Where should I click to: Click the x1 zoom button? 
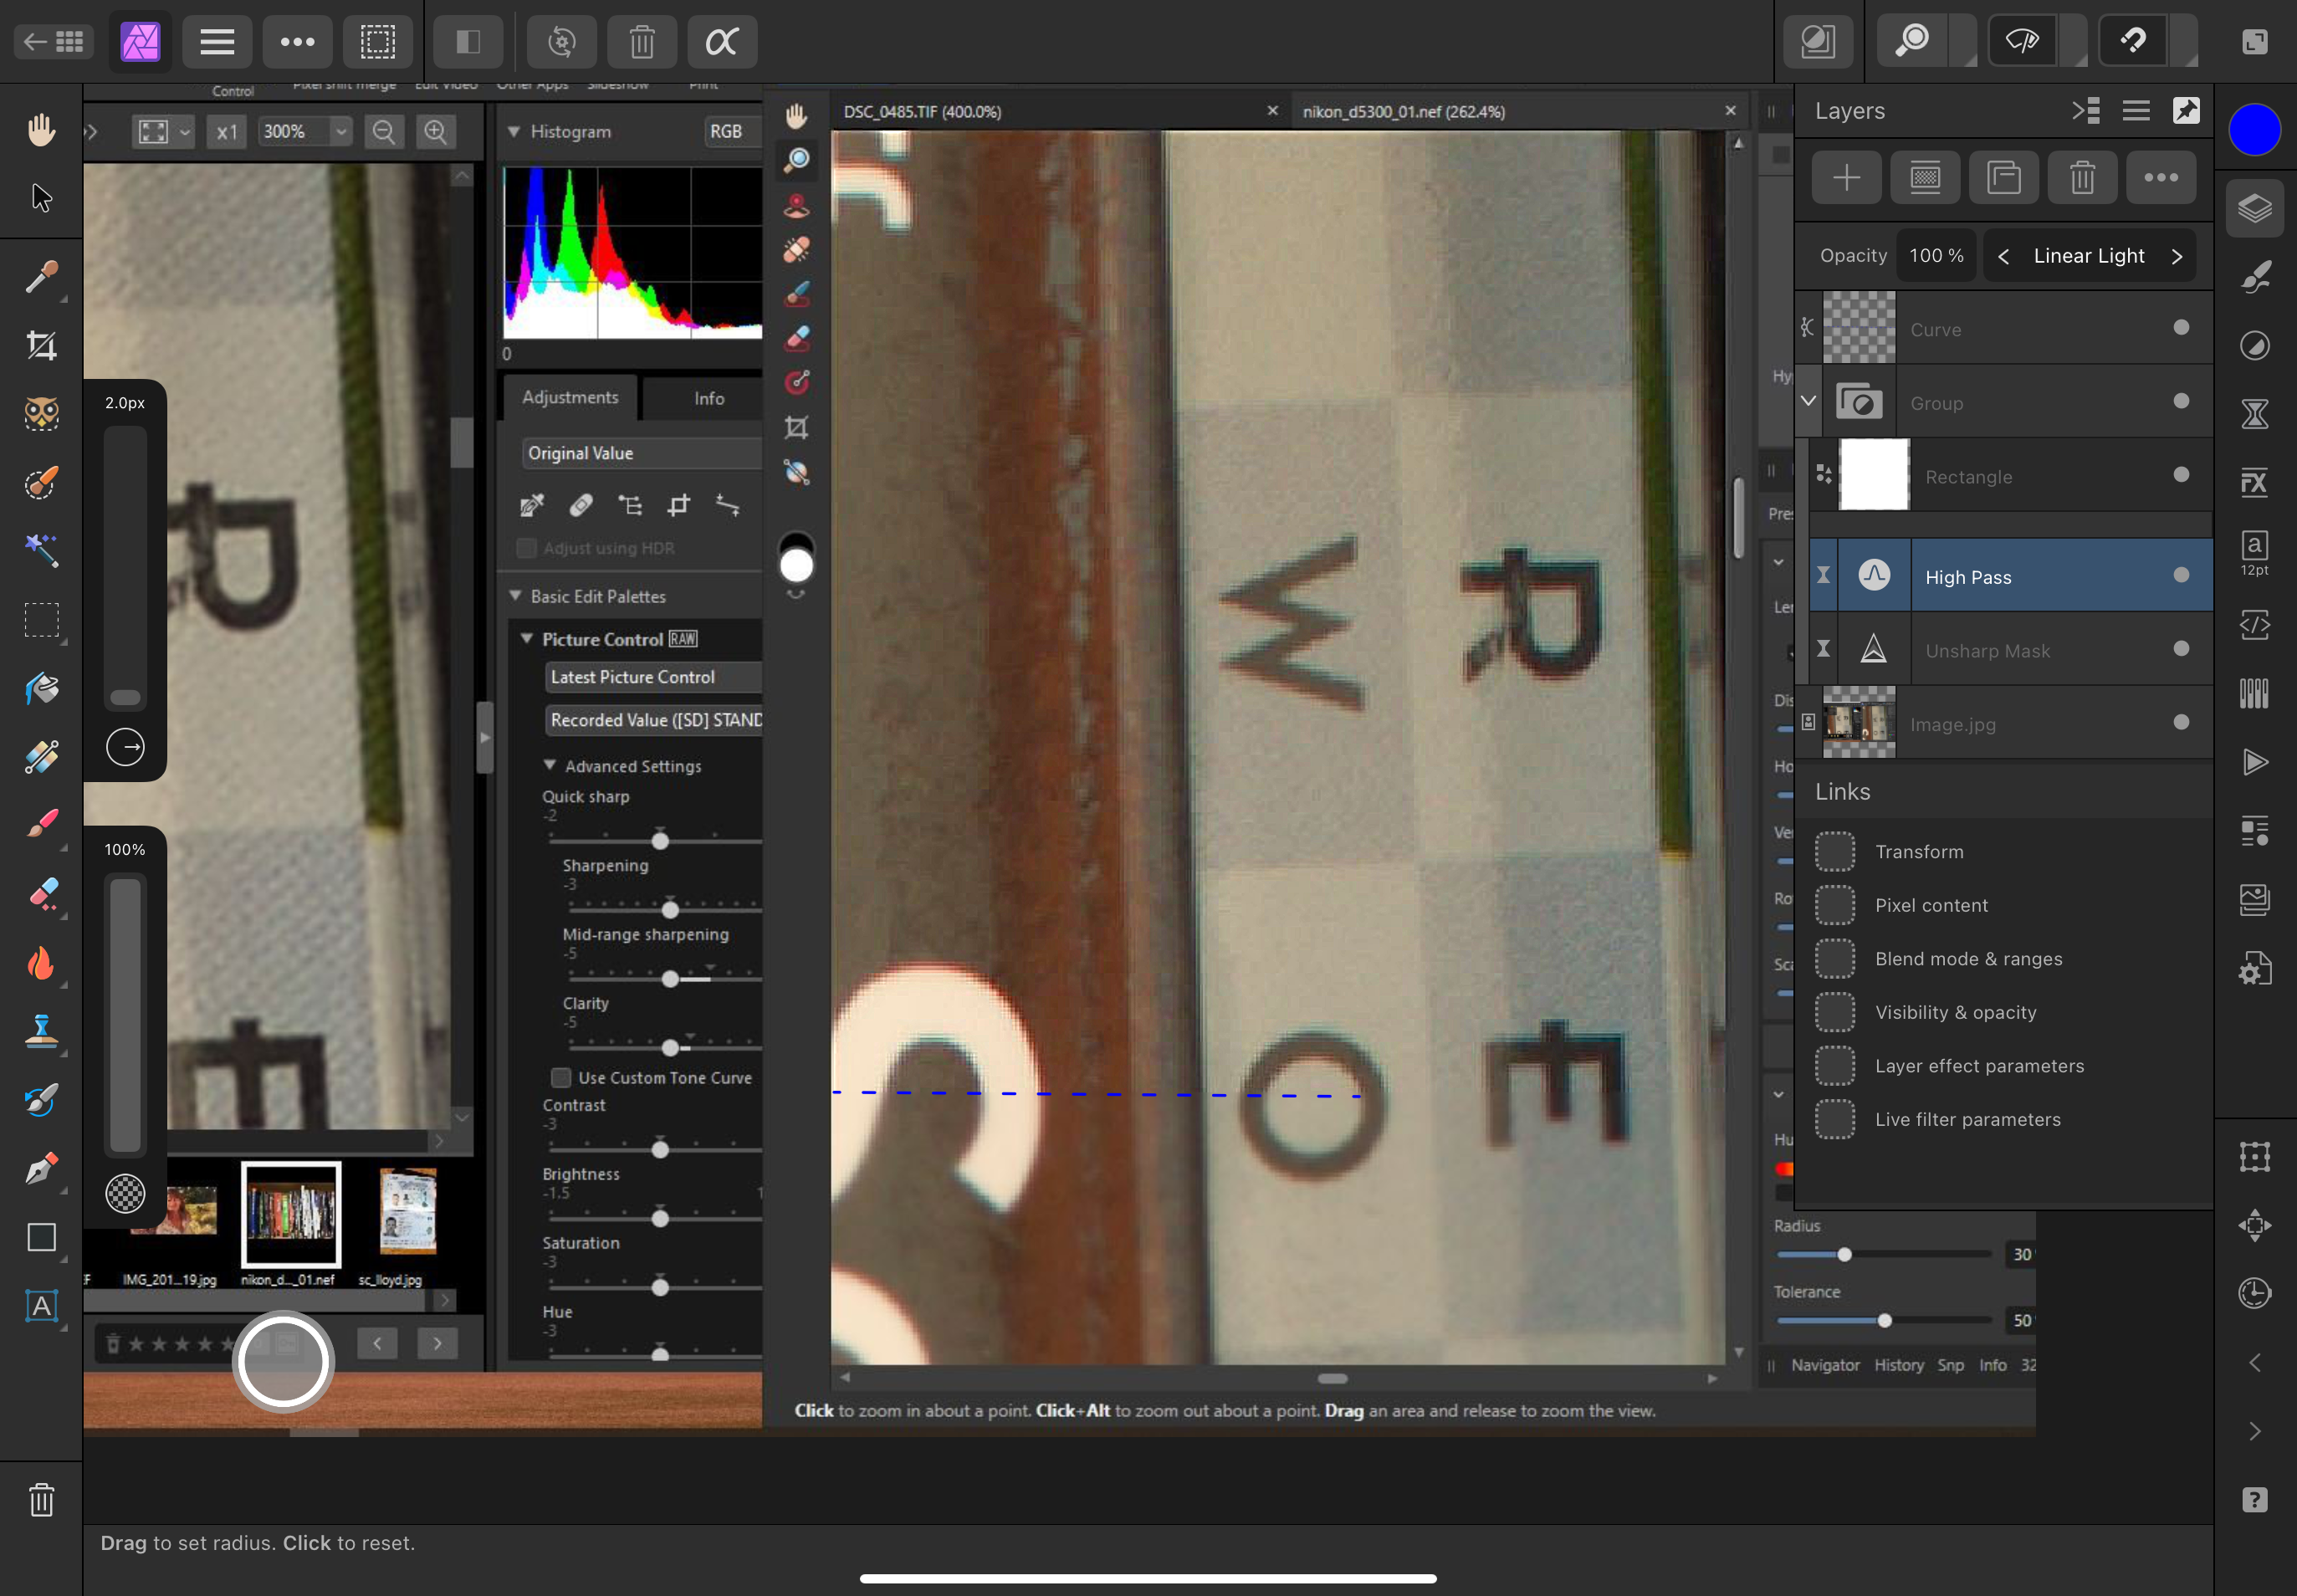coord(227,131)
